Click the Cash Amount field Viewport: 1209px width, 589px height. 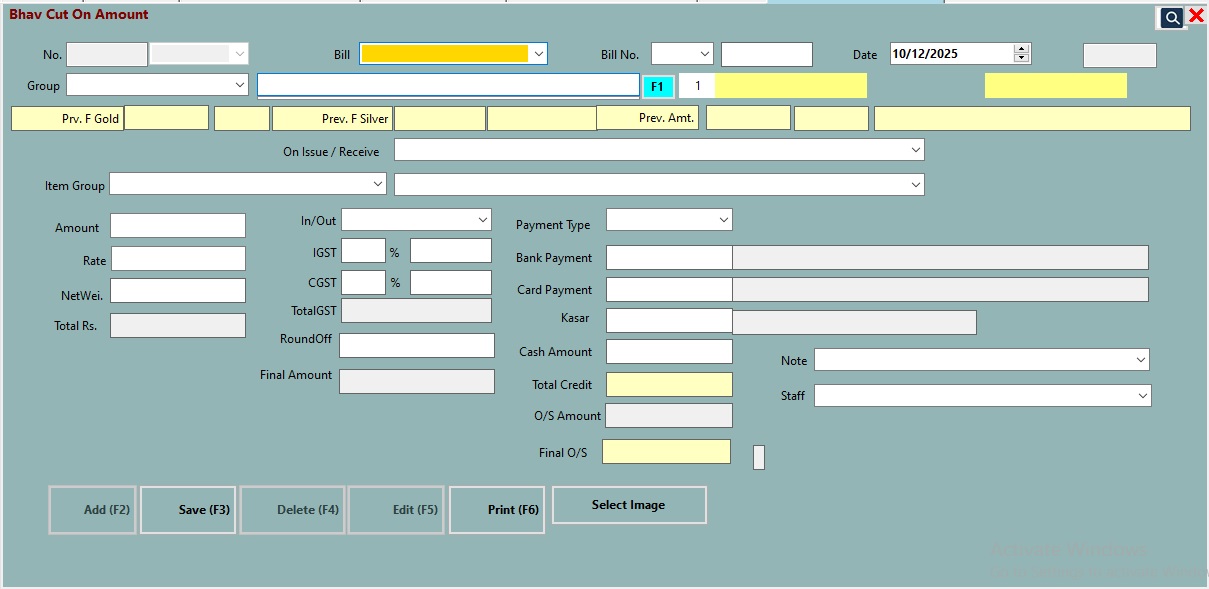(x=669, y=352)
